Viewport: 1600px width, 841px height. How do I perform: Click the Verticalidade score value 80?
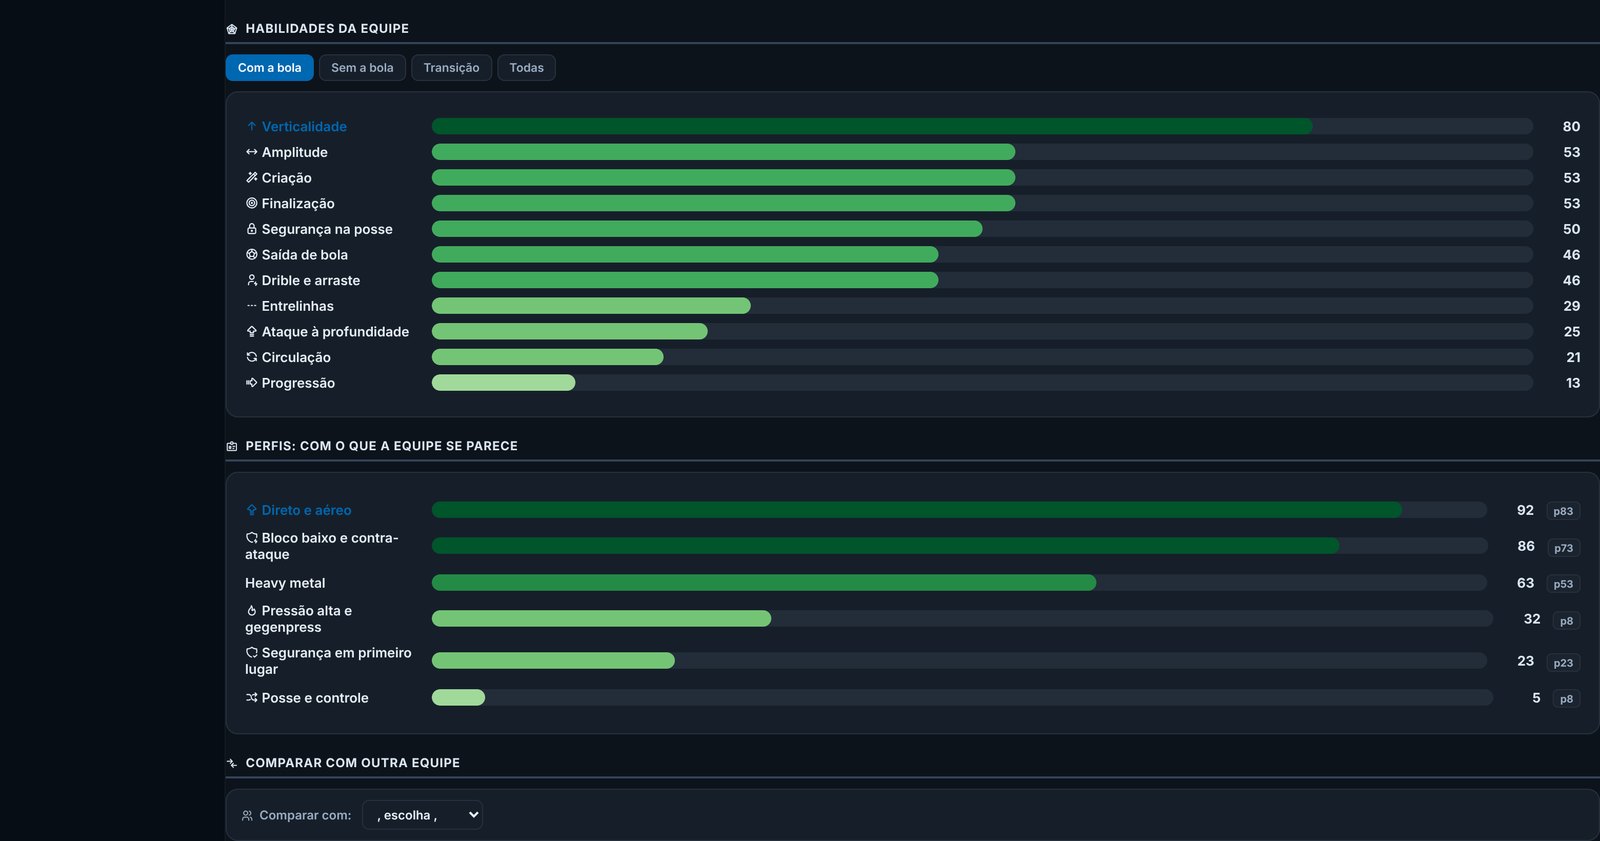(1571, 127)
